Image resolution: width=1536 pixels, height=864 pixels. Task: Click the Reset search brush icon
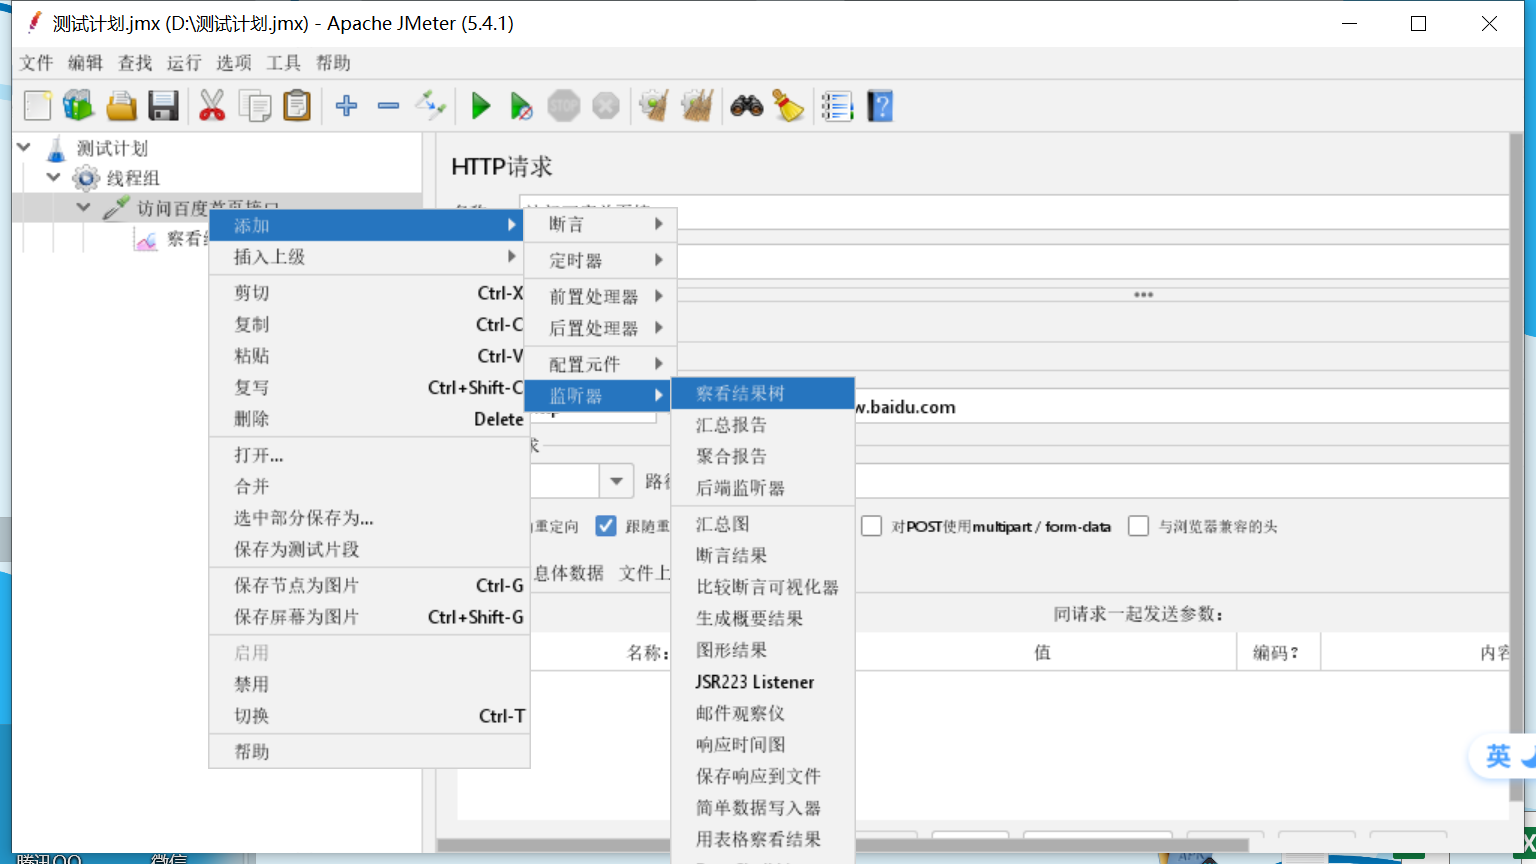coord(789,105)
